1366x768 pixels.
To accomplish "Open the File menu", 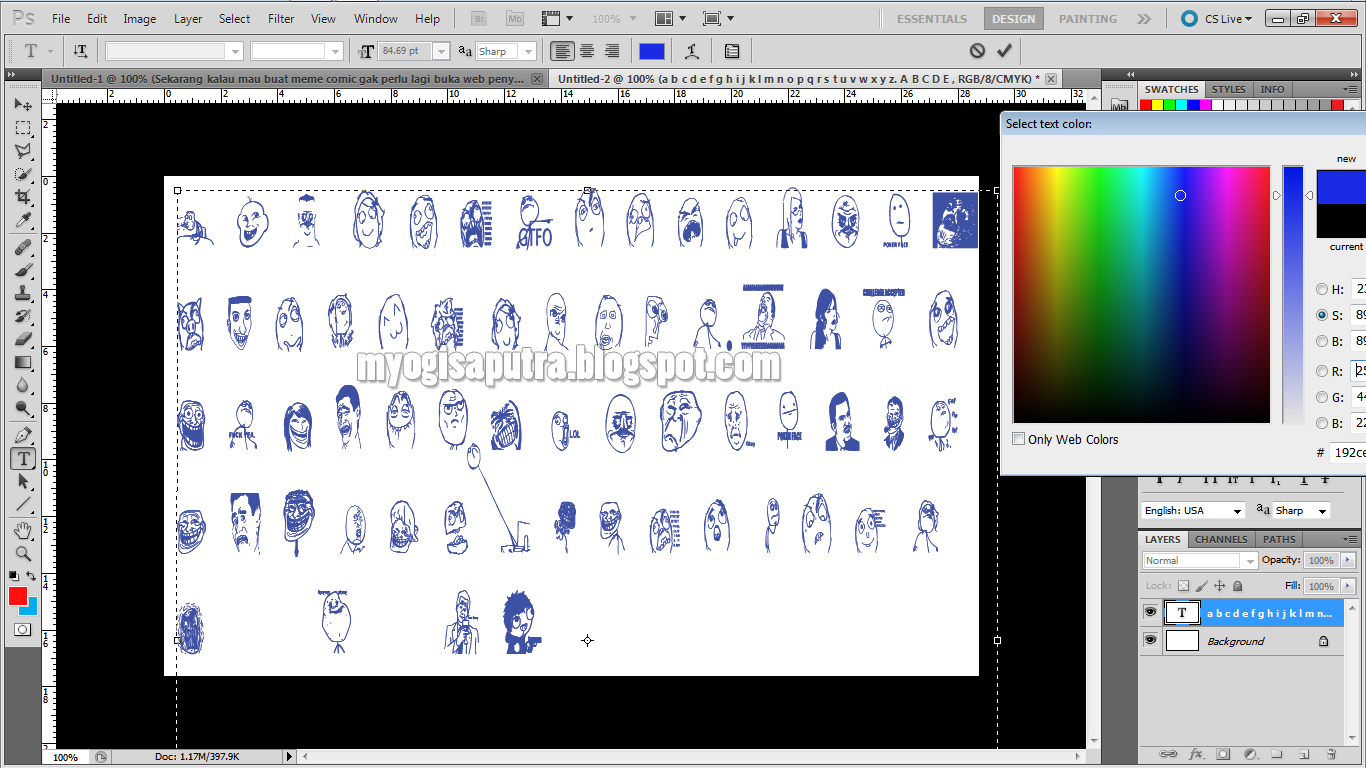I will (x=61, y=18).
